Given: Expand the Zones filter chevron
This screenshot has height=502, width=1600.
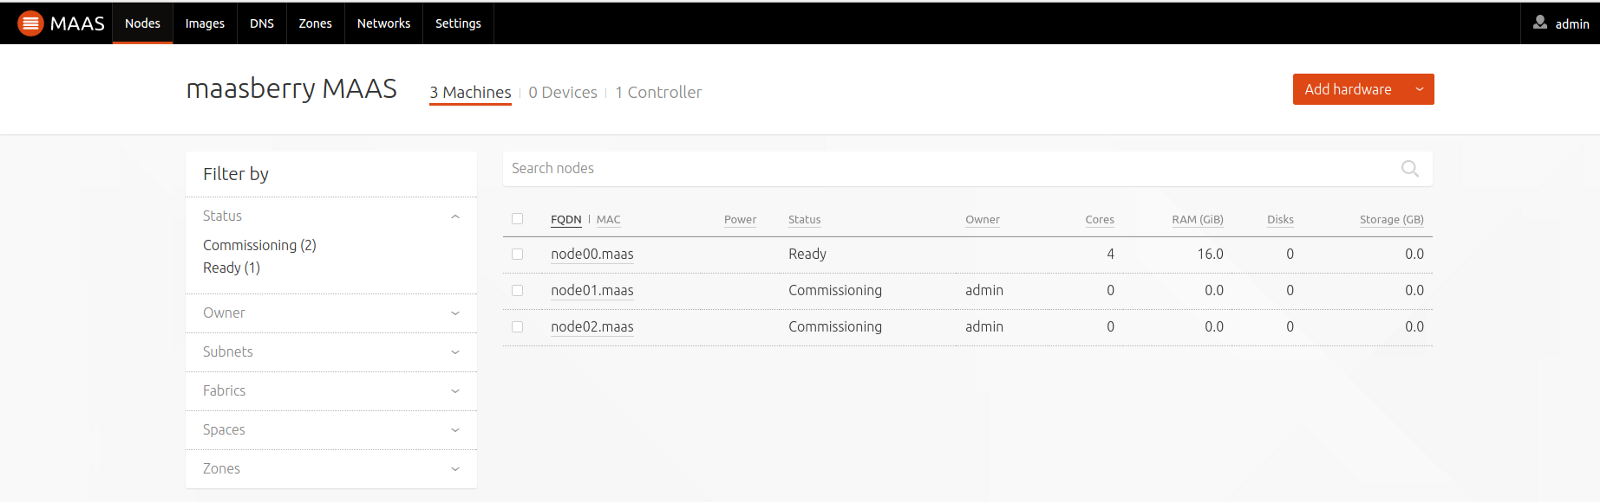Looking at the screenshot, I should point(455,469).
